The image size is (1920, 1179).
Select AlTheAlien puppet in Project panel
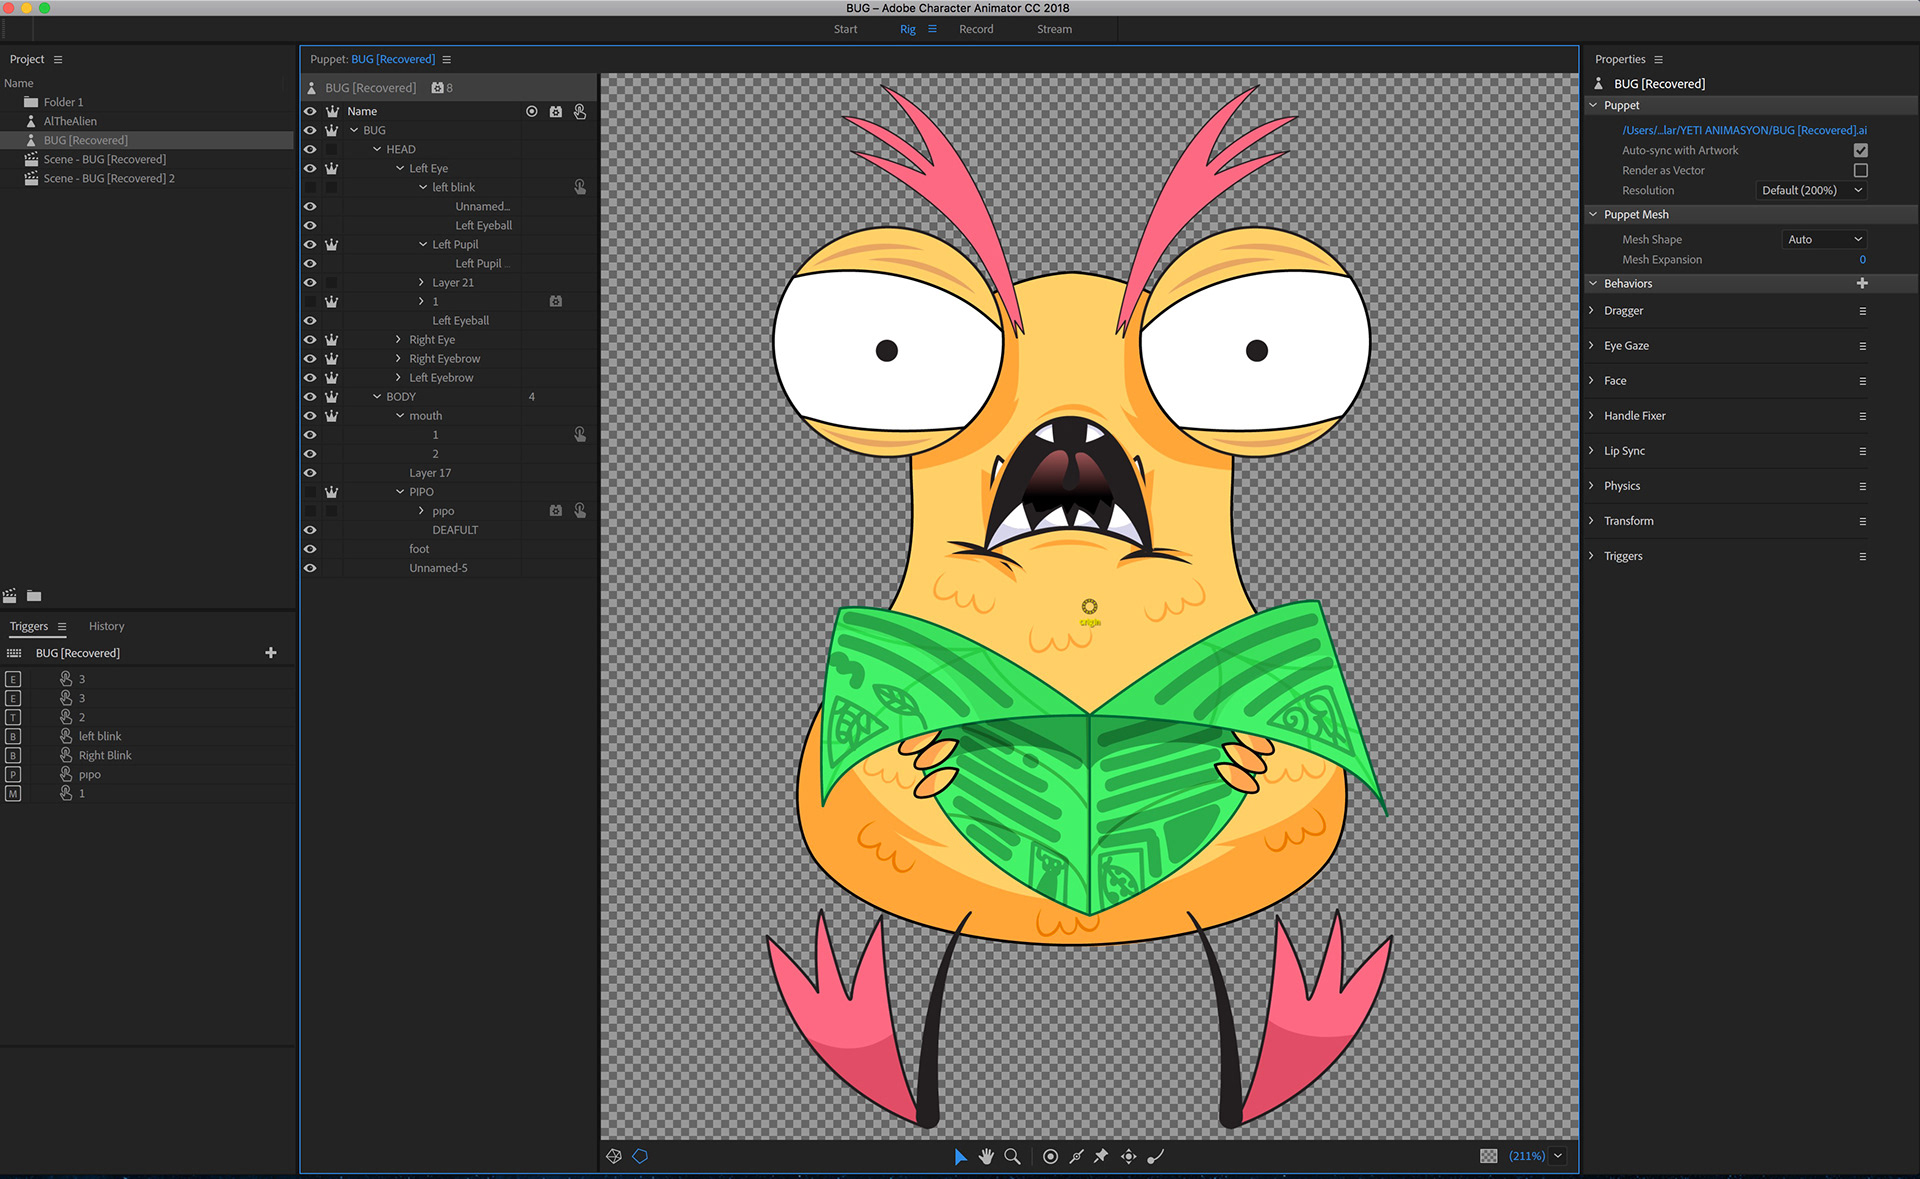click(70, 121)
